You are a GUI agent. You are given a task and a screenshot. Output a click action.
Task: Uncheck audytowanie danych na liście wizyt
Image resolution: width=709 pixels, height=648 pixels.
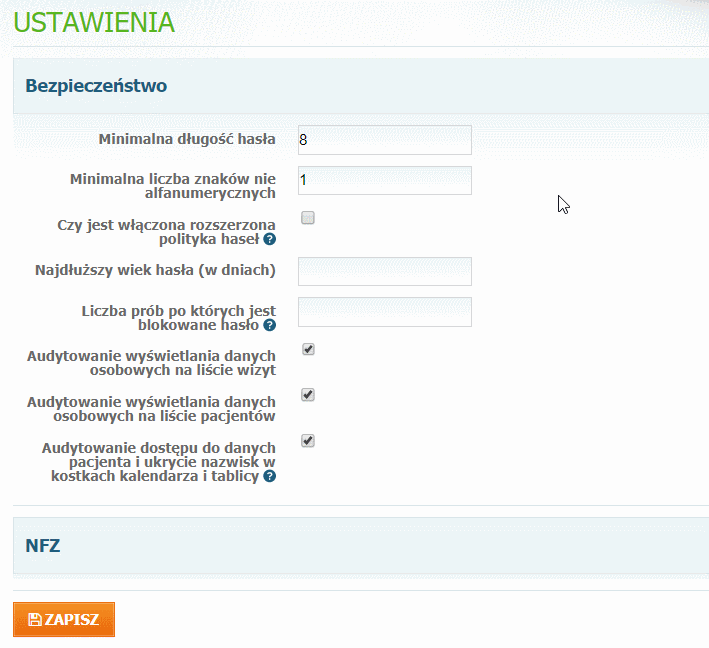[x=308, y=349]
